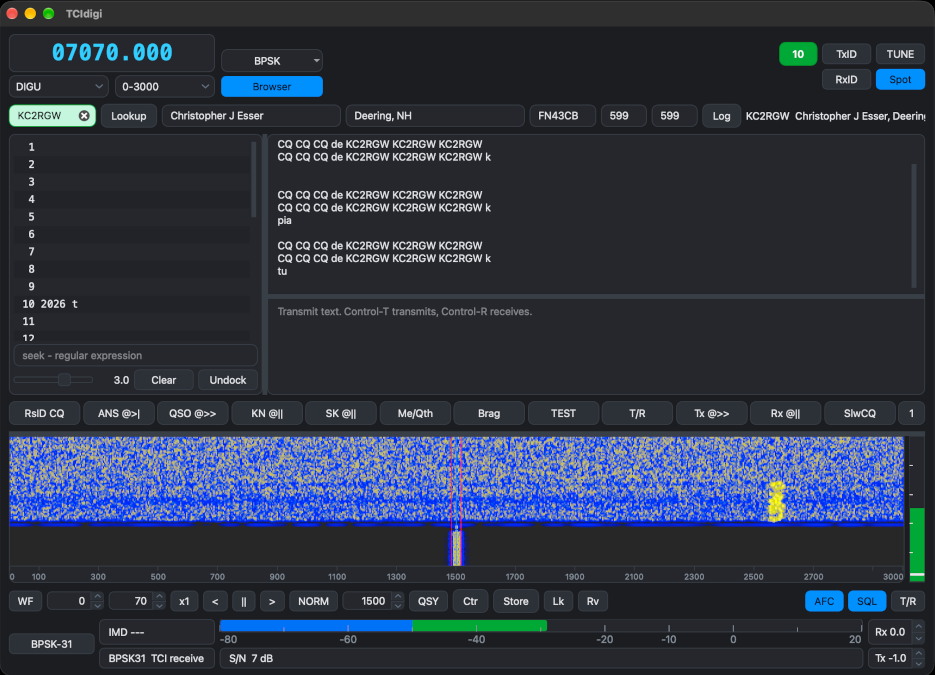Pause waterfall with the || button
Screen dimensions: 935x675
pyautogui.click(x=243, y=601)
